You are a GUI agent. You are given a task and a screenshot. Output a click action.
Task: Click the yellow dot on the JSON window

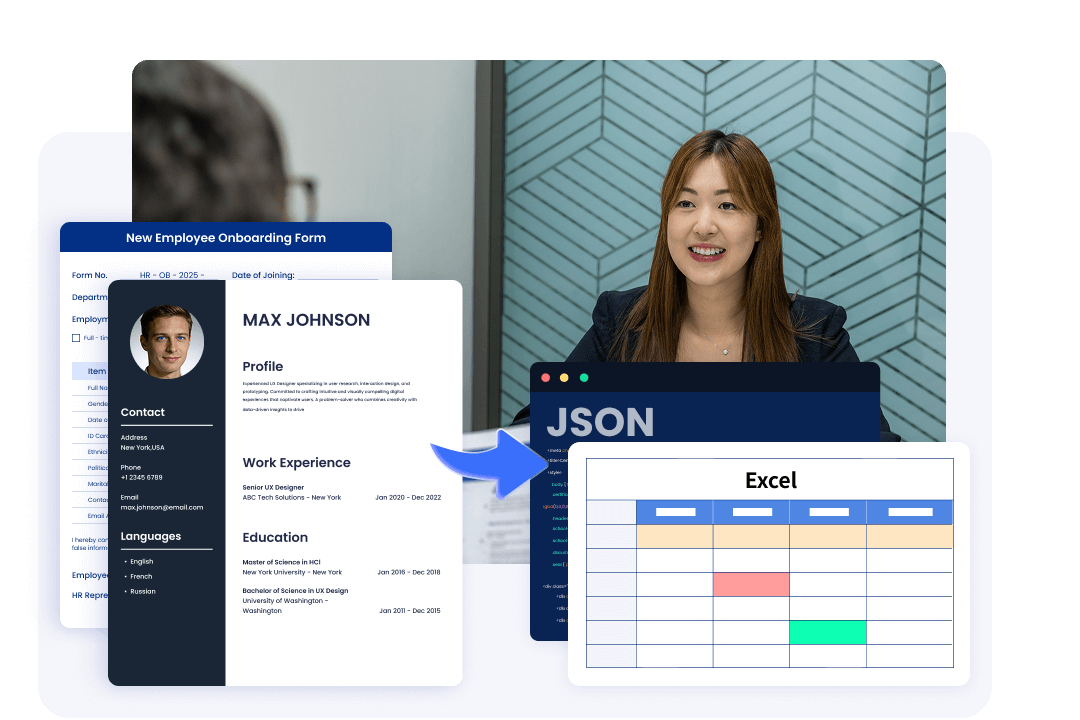tap(564, 378)
